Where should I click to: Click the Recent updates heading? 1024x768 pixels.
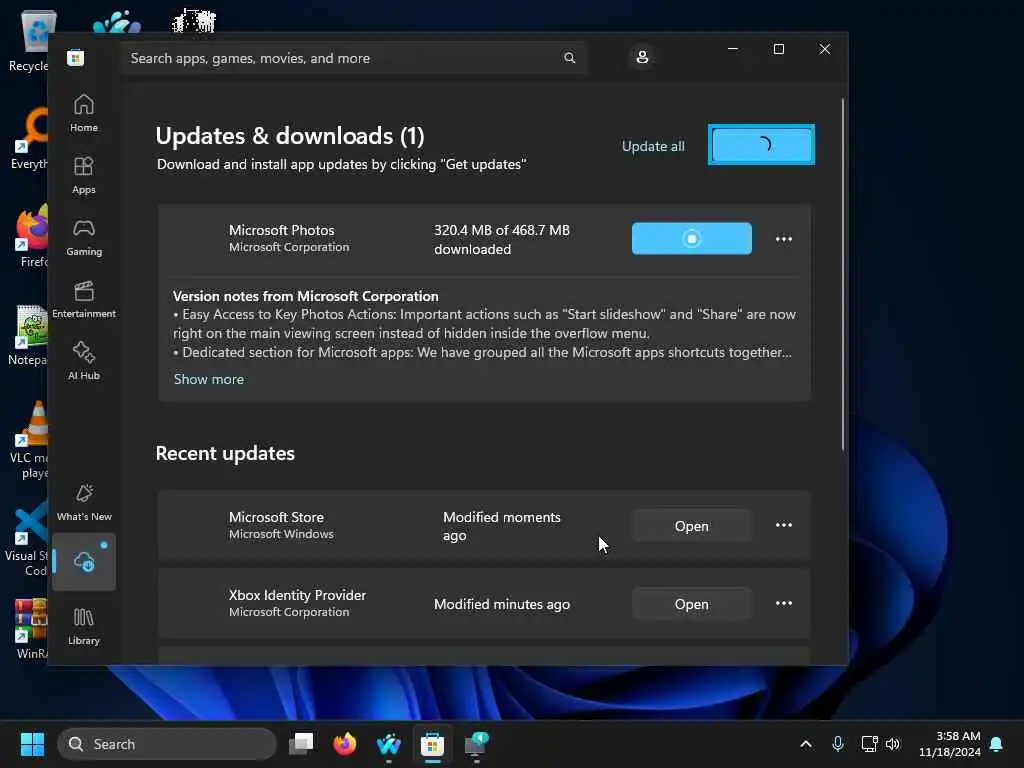pos(225,453)
